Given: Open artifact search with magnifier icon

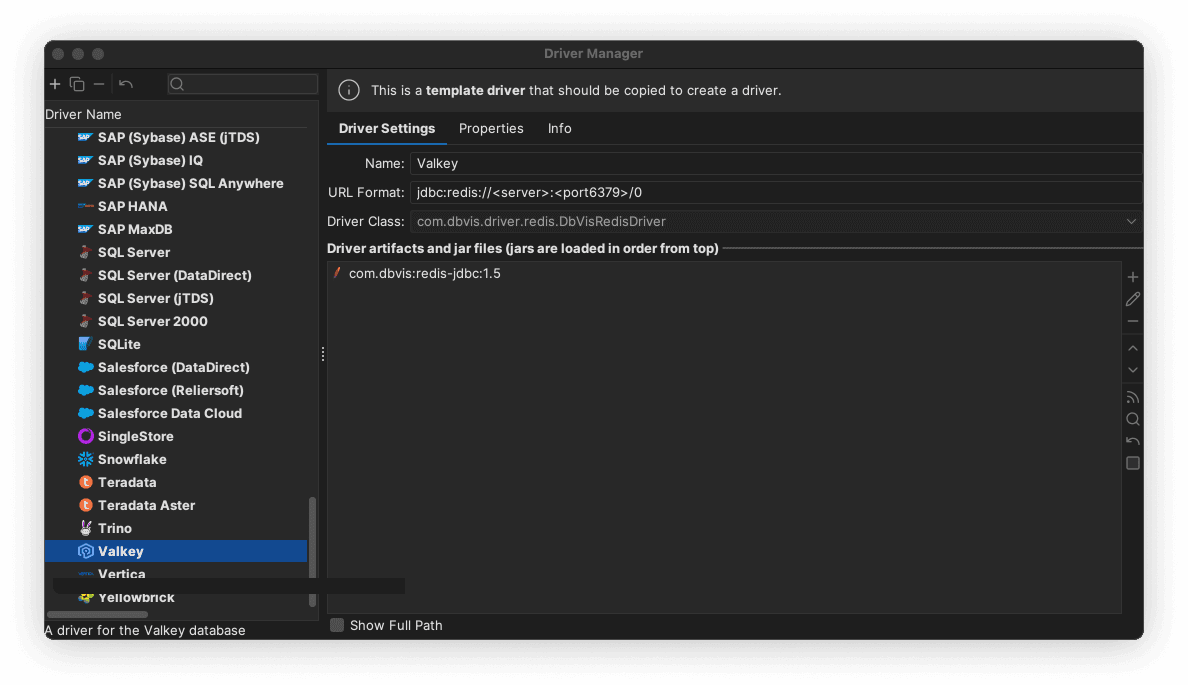Looking at the screenshot, I should coord(1132,419).
